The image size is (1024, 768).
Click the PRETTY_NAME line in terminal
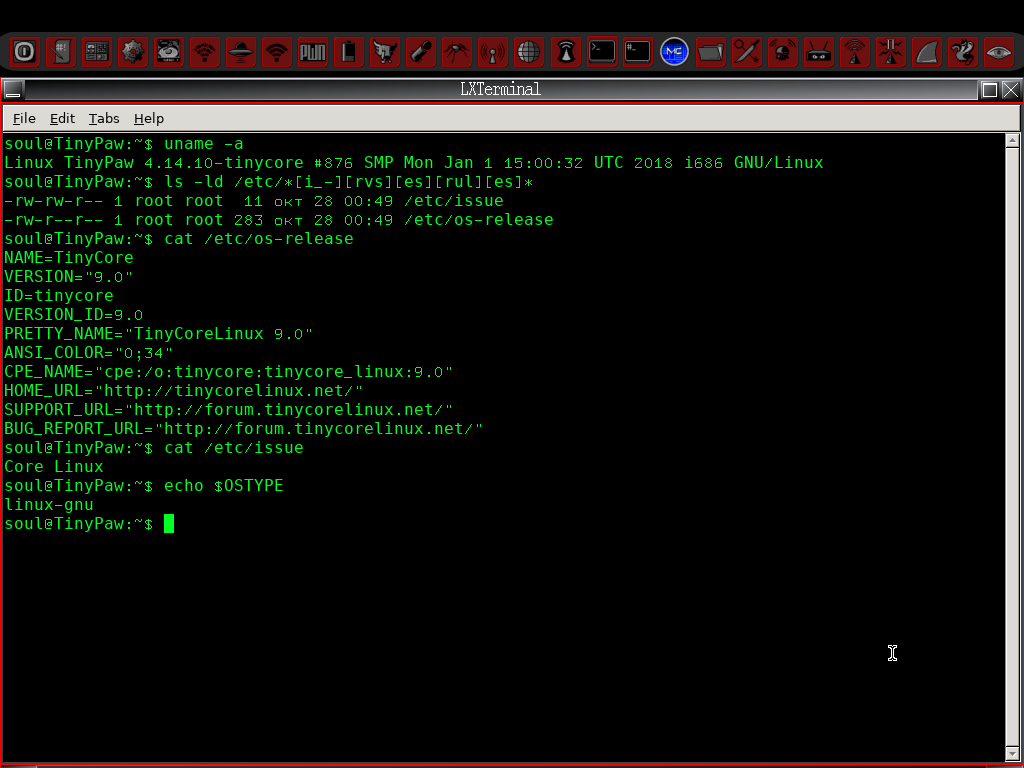point(159,333)
